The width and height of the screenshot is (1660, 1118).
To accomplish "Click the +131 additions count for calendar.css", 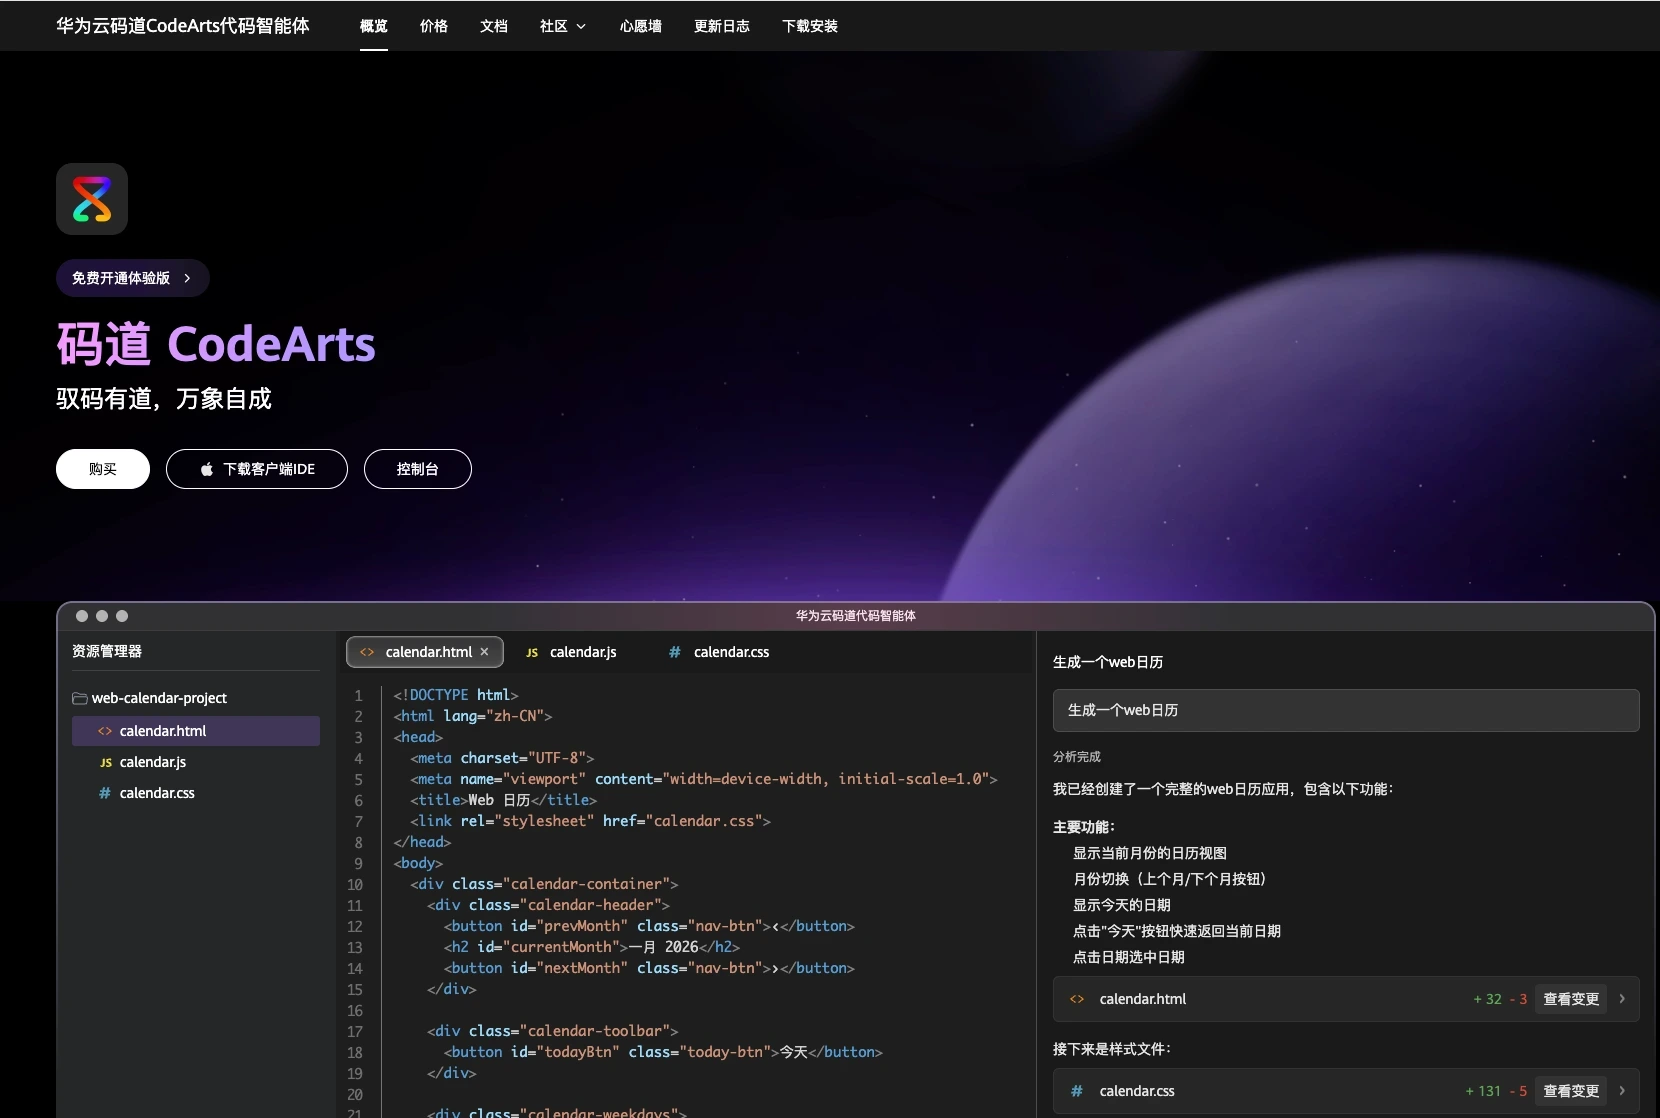I will coord(1483,1091).
